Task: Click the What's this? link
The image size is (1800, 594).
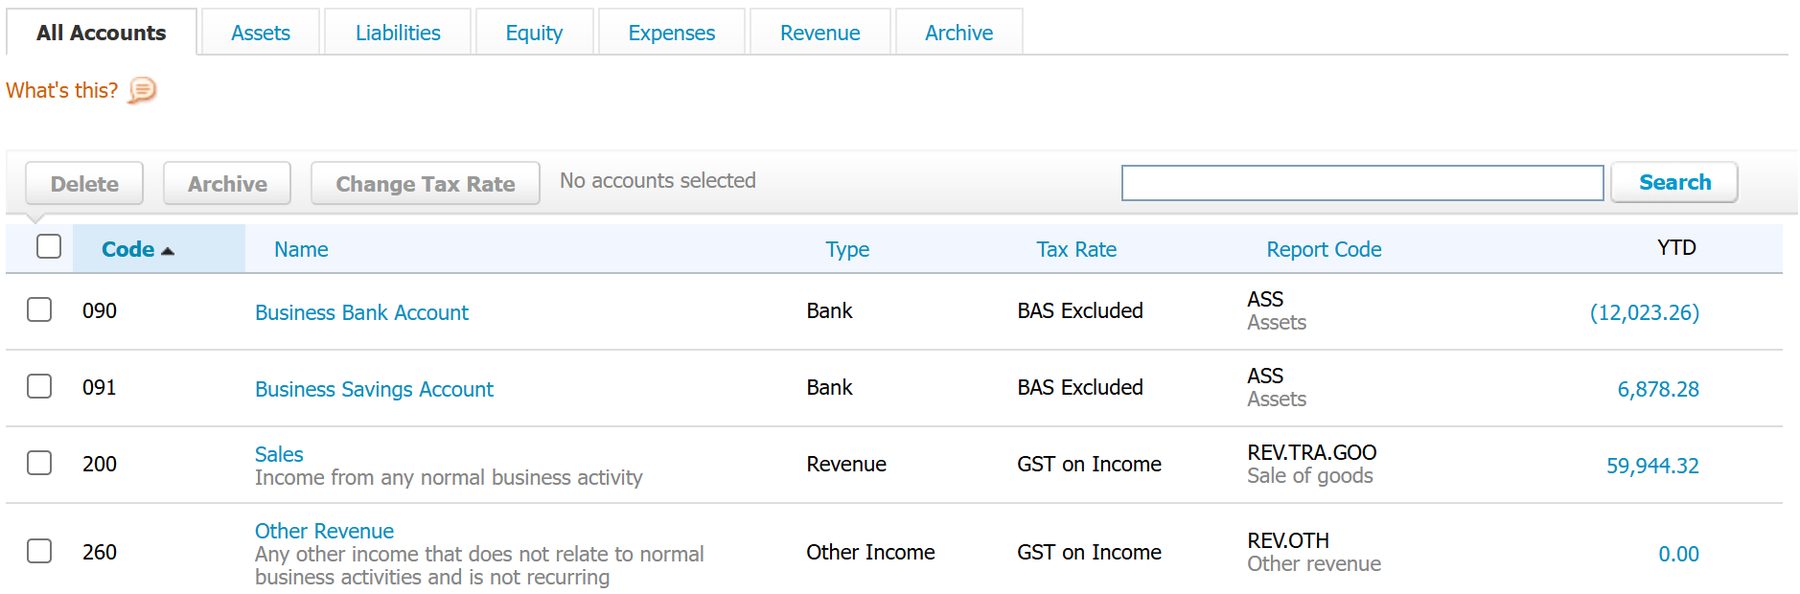Action: [62, 90]
